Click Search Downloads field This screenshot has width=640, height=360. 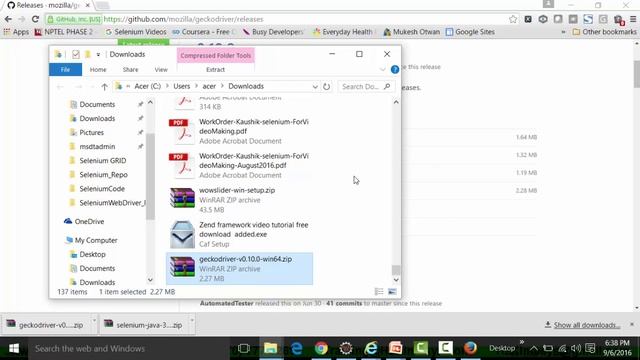pos(366,87)
